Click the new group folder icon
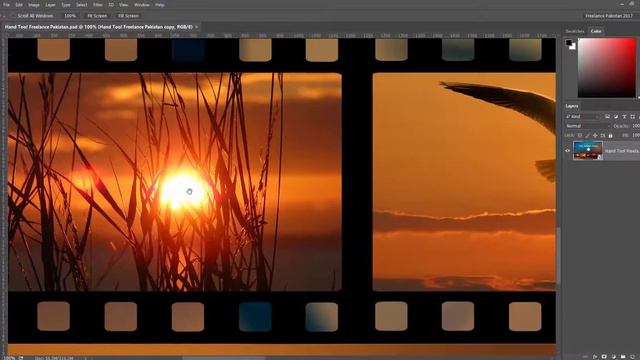This screenshot has height=360, width=640. [x=623, y=357]
